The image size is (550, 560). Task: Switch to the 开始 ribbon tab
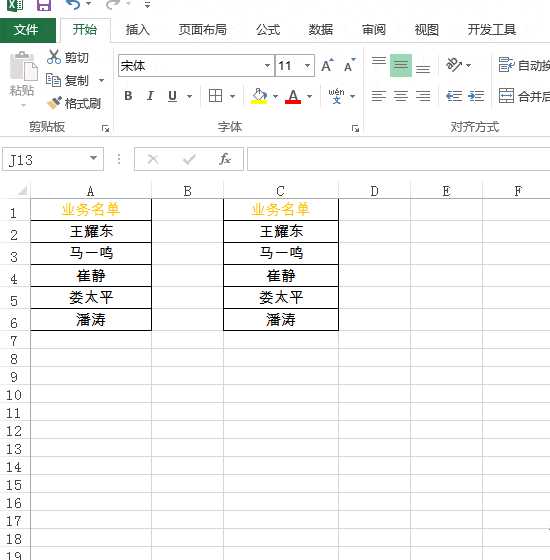(85, 30)
